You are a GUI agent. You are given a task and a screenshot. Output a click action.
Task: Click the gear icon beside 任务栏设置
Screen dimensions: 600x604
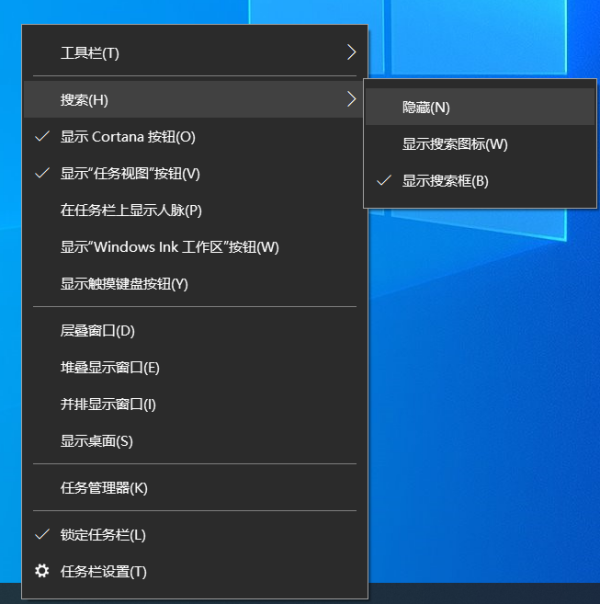pyautogui.click(x=41, y=571)
